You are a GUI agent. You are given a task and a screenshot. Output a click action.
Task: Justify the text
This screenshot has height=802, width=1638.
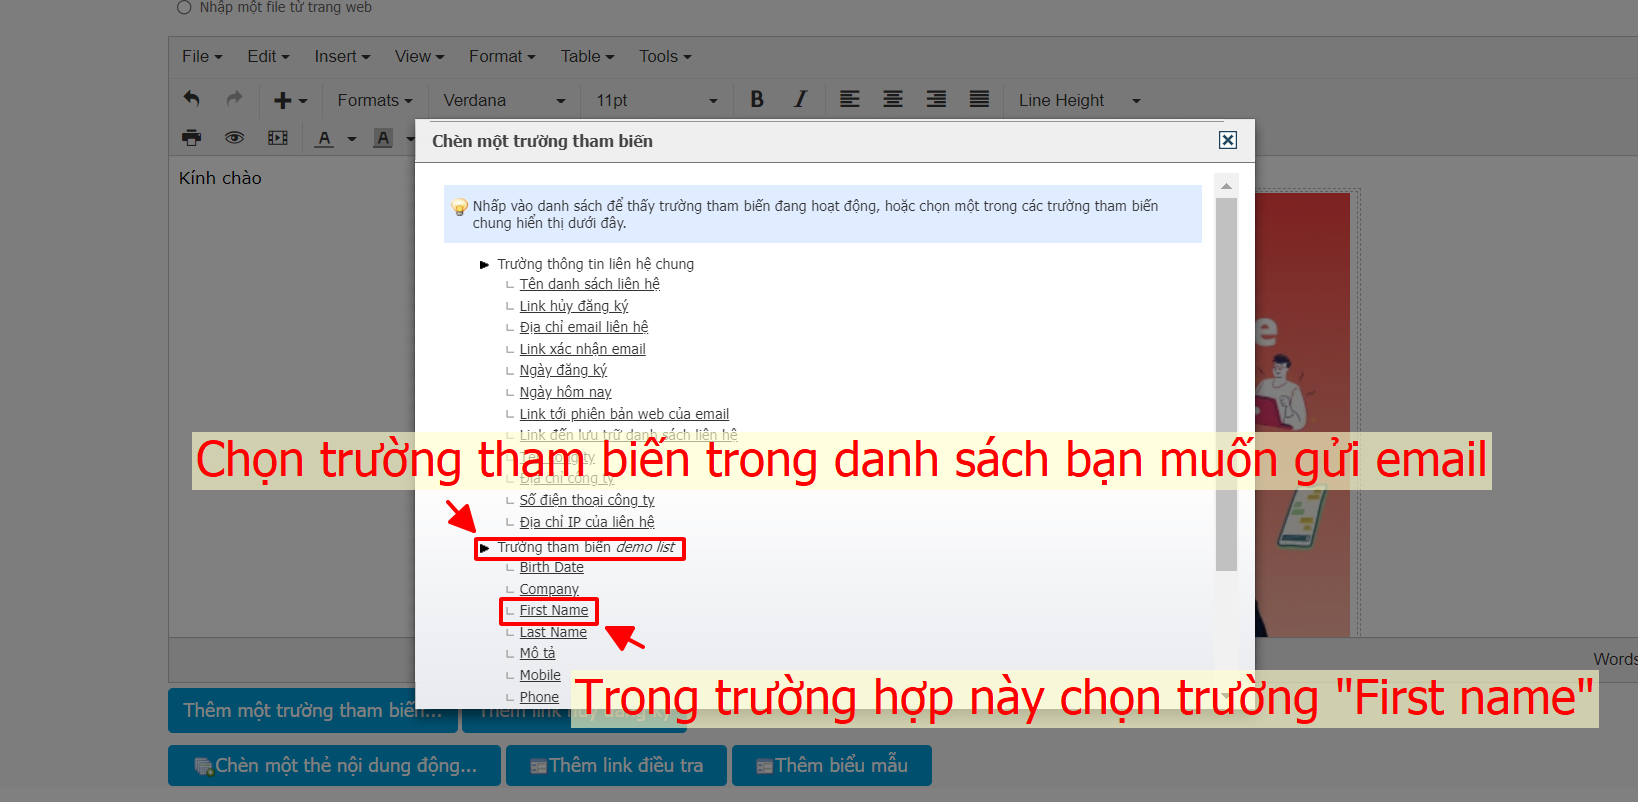click(979, 99)
